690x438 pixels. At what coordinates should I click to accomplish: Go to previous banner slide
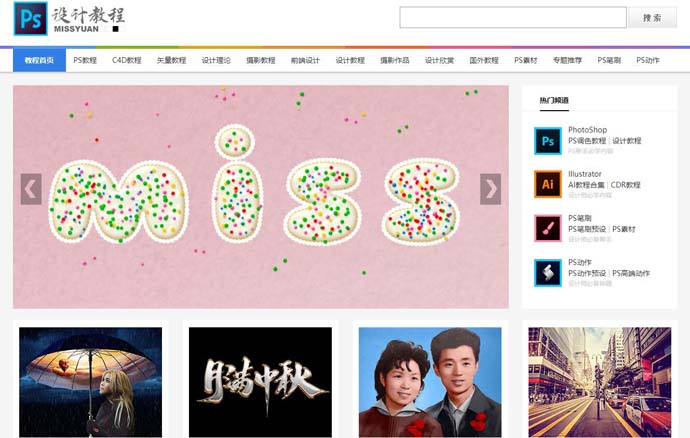[31, 189]
